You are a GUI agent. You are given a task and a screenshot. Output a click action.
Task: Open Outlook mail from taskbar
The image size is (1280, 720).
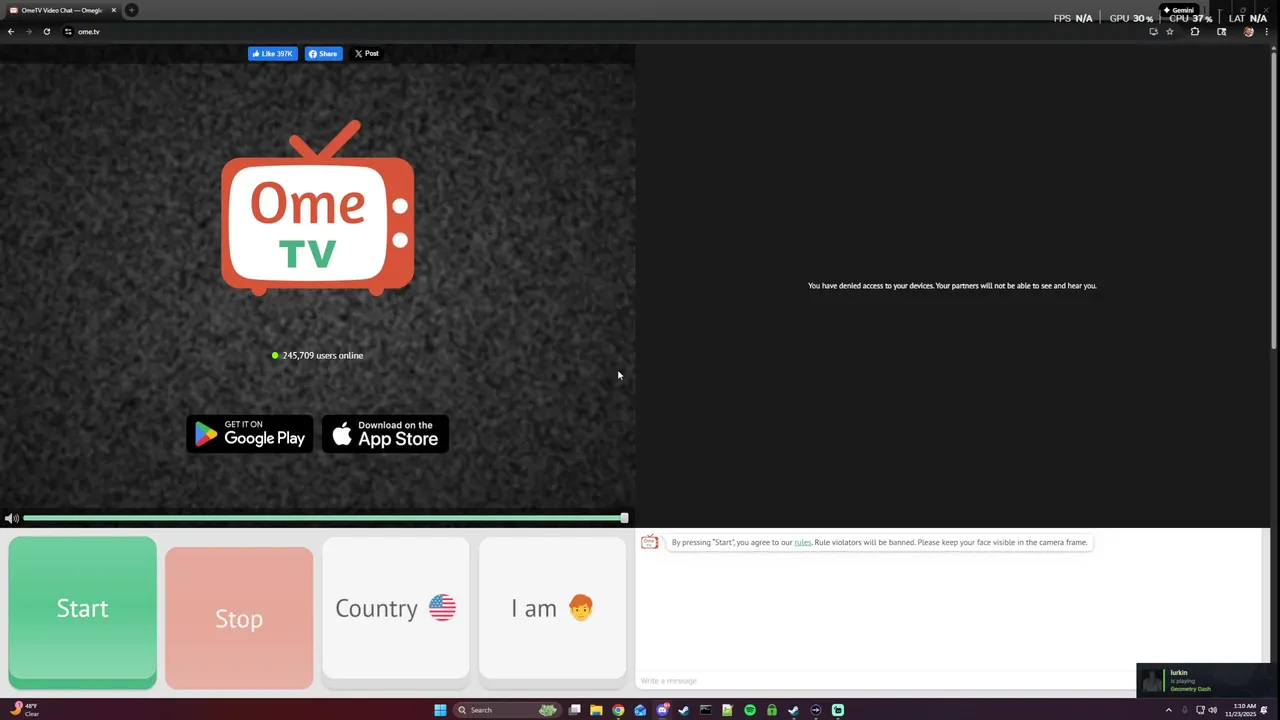click(640, 710)
